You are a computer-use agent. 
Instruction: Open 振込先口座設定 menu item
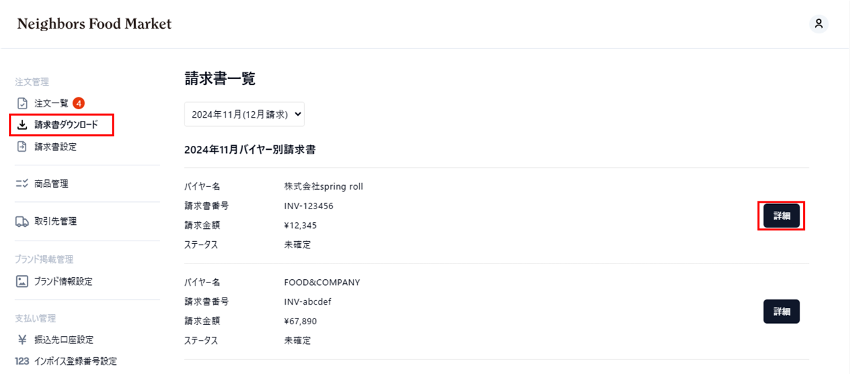(x=55, y=340)
